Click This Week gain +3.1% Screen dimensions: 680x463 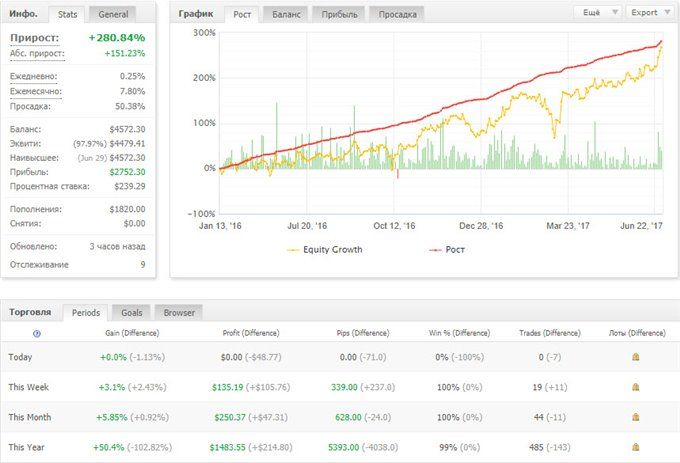112,387
